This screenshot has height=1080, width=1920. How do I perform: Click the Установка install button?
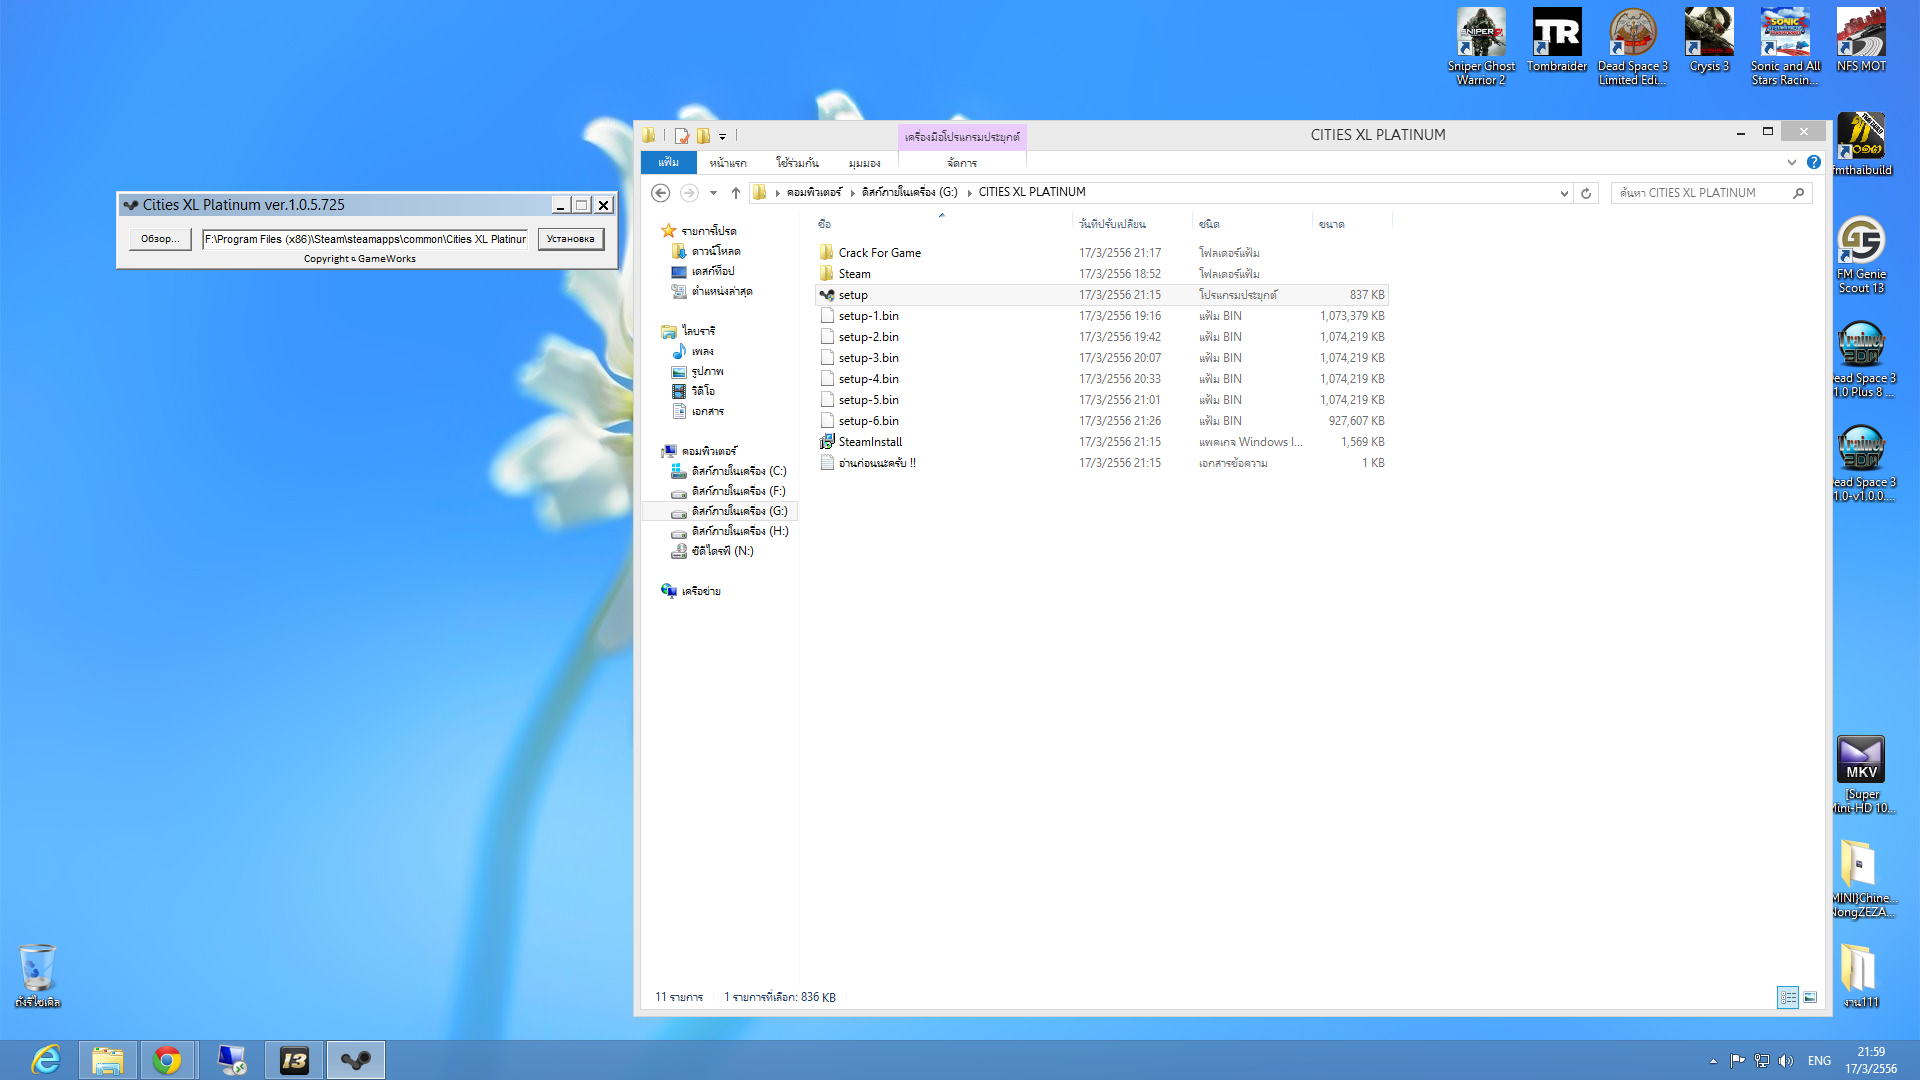(x=570, y=239)
